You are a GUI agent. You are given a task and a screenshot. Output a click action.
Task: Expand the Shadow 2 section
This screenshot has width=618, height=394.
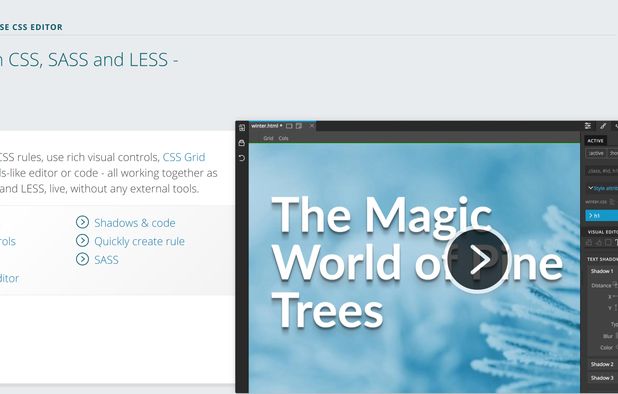602,364
